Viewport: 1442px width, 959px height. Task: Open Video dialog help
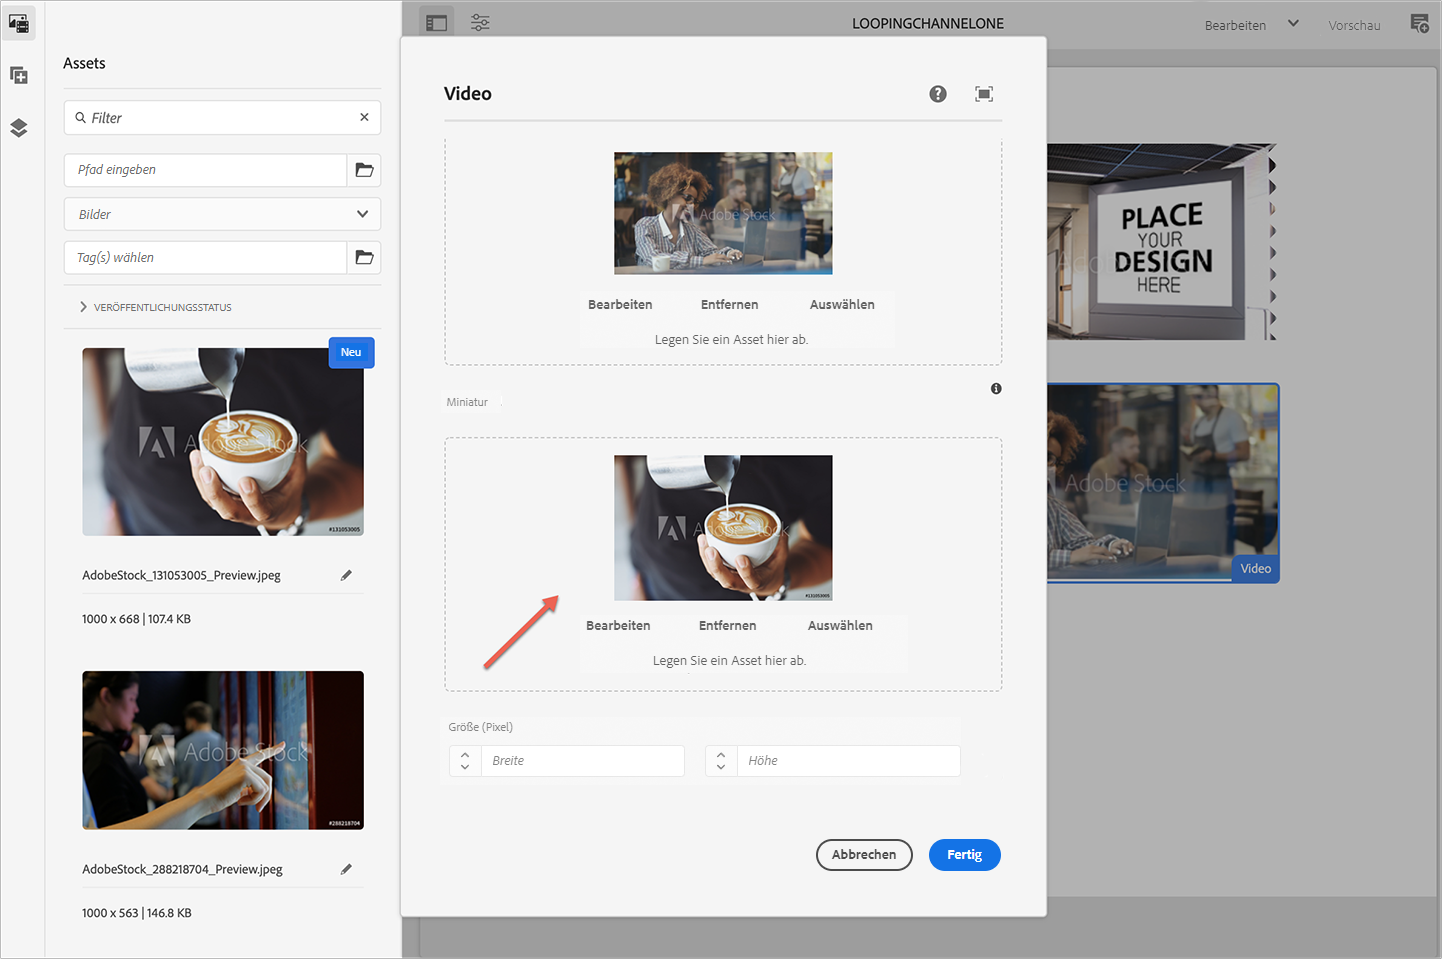click(x=938, y=94)
